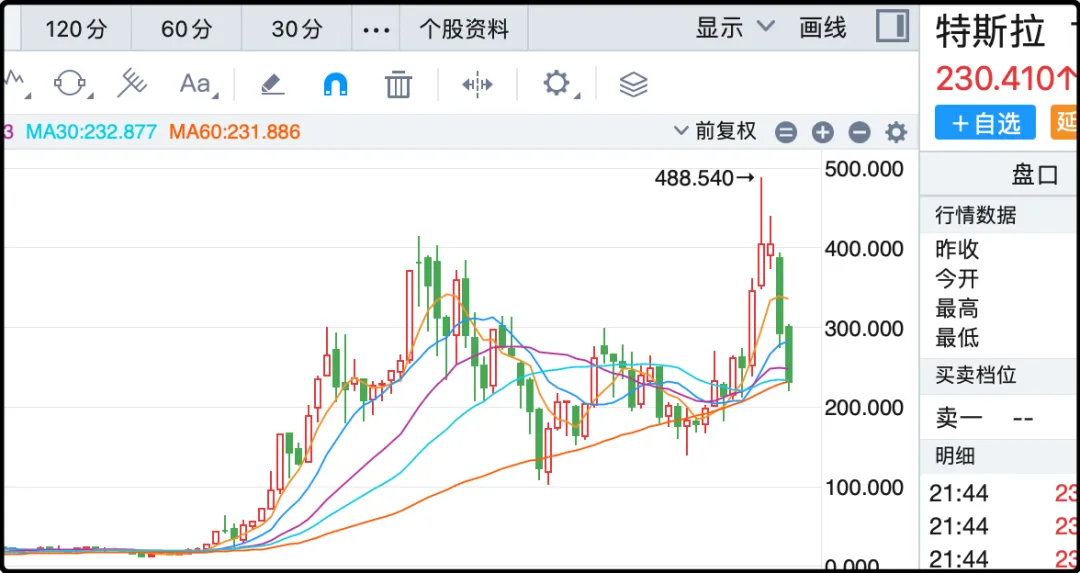Open more timeframes with three dots
Image resolution: width=1080 pixels, height=573 pixels.
point(376,29)
